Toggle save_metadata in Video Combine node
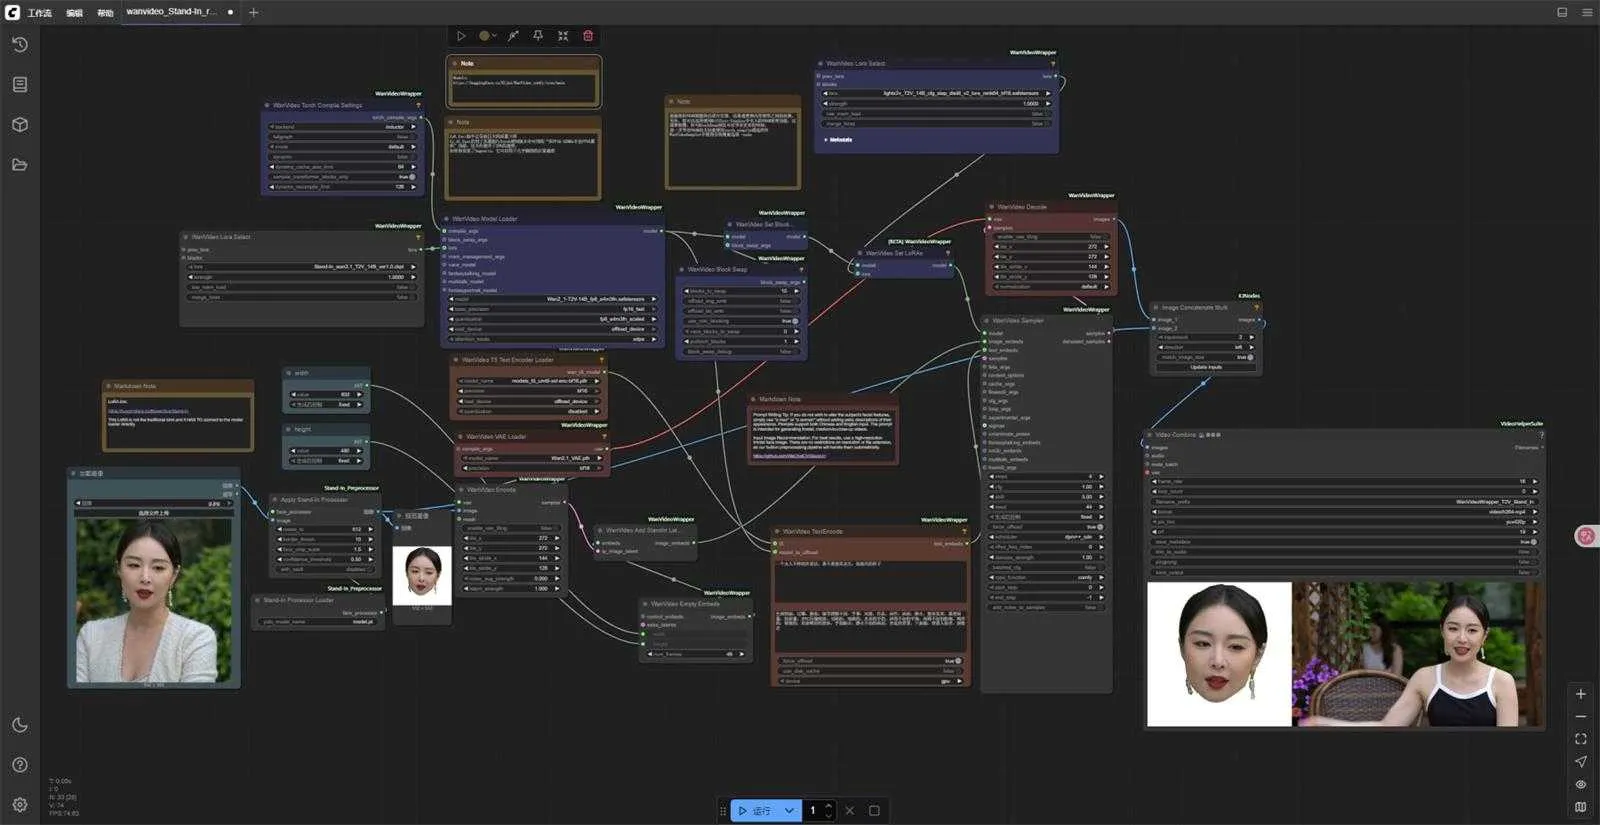This screenshot has height=825, width=1600. pyautogui.click(x=1345, y=542)
